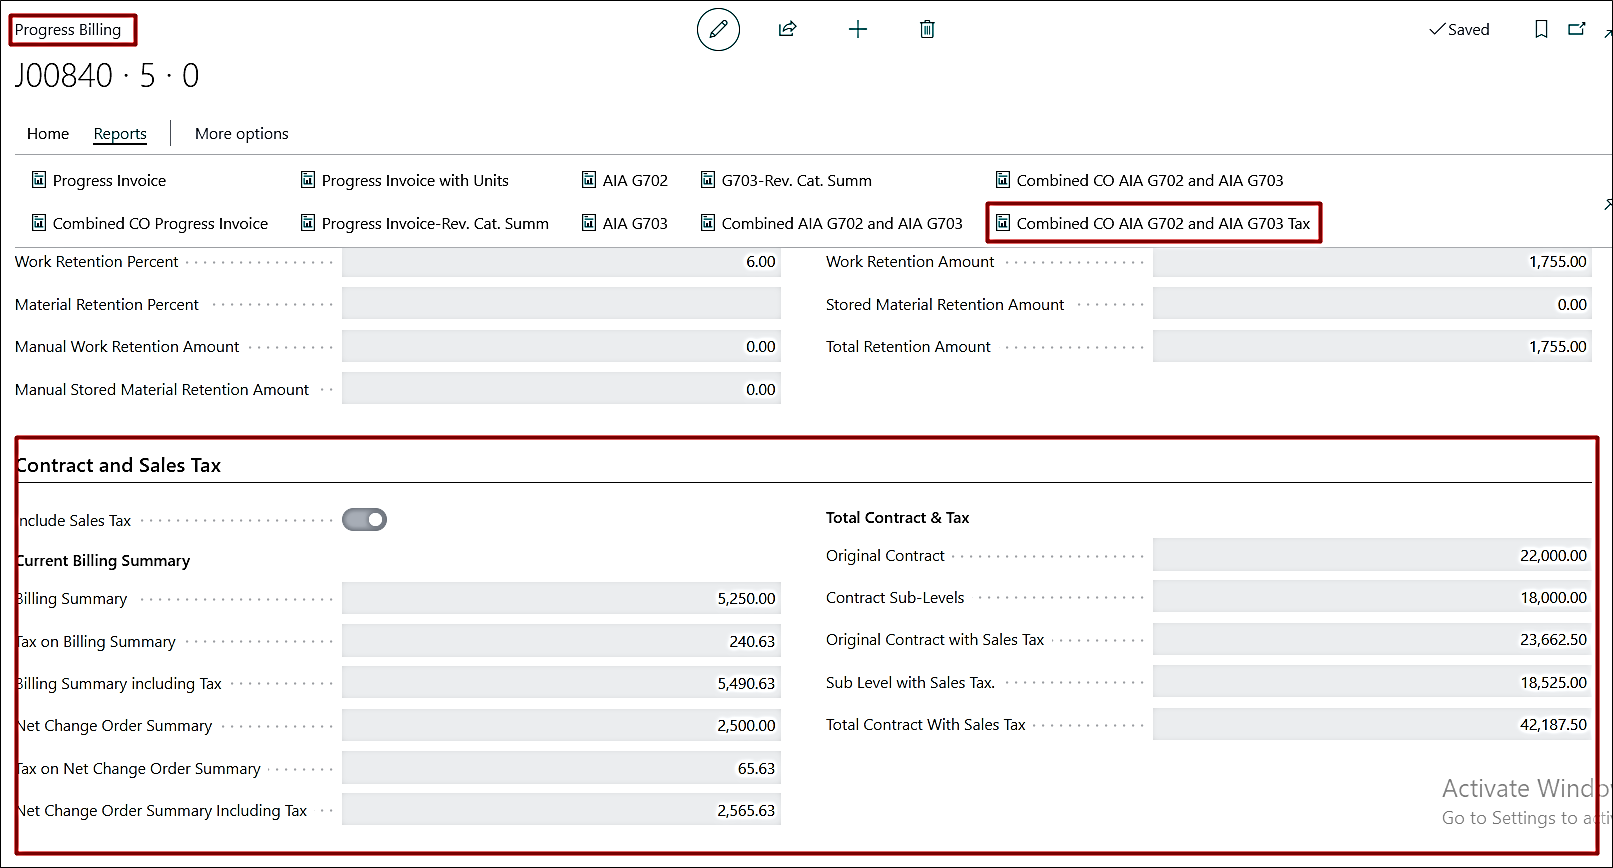The width and height of the screenshot is (1613, 868).
Task: Click the share icon
Action: (x=788, y=29)
